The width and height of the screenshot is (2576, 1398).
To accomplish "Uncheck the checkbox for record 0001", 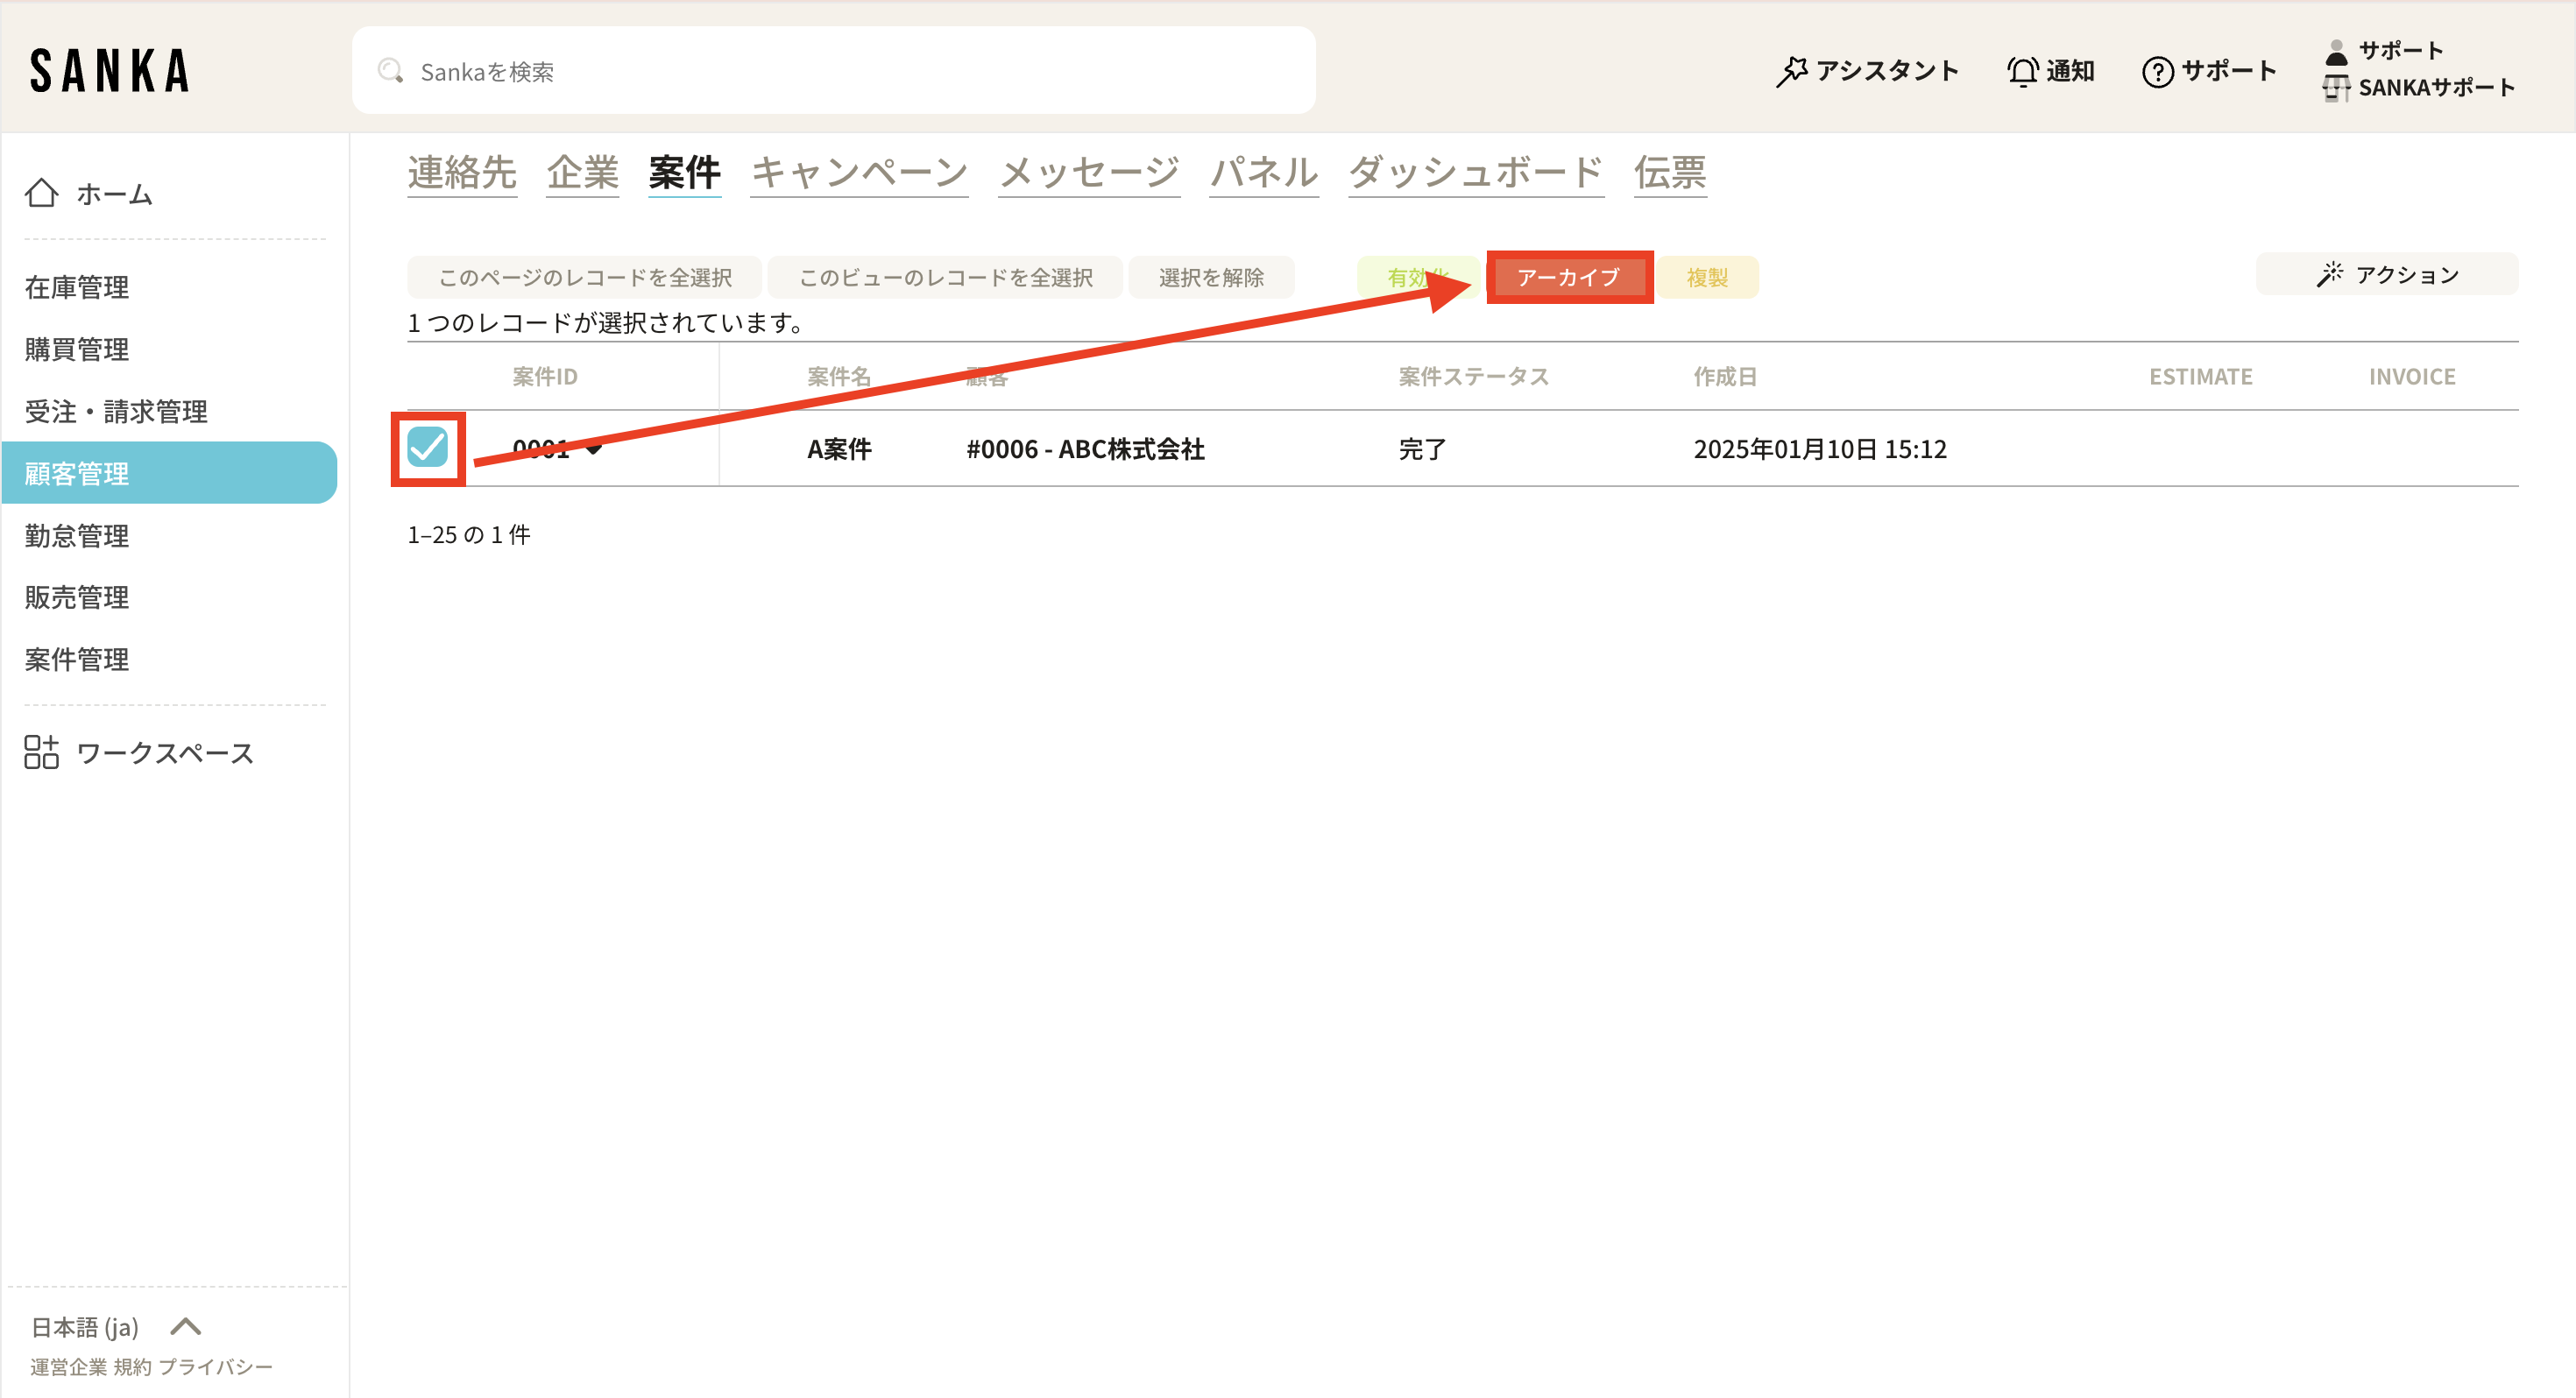I will click(x=427, y=447).
